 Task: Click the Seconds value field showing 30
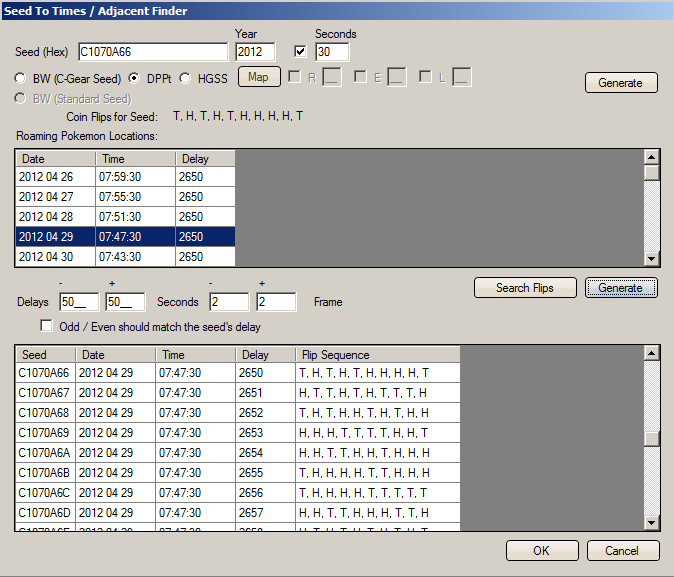tap(332, 52)
